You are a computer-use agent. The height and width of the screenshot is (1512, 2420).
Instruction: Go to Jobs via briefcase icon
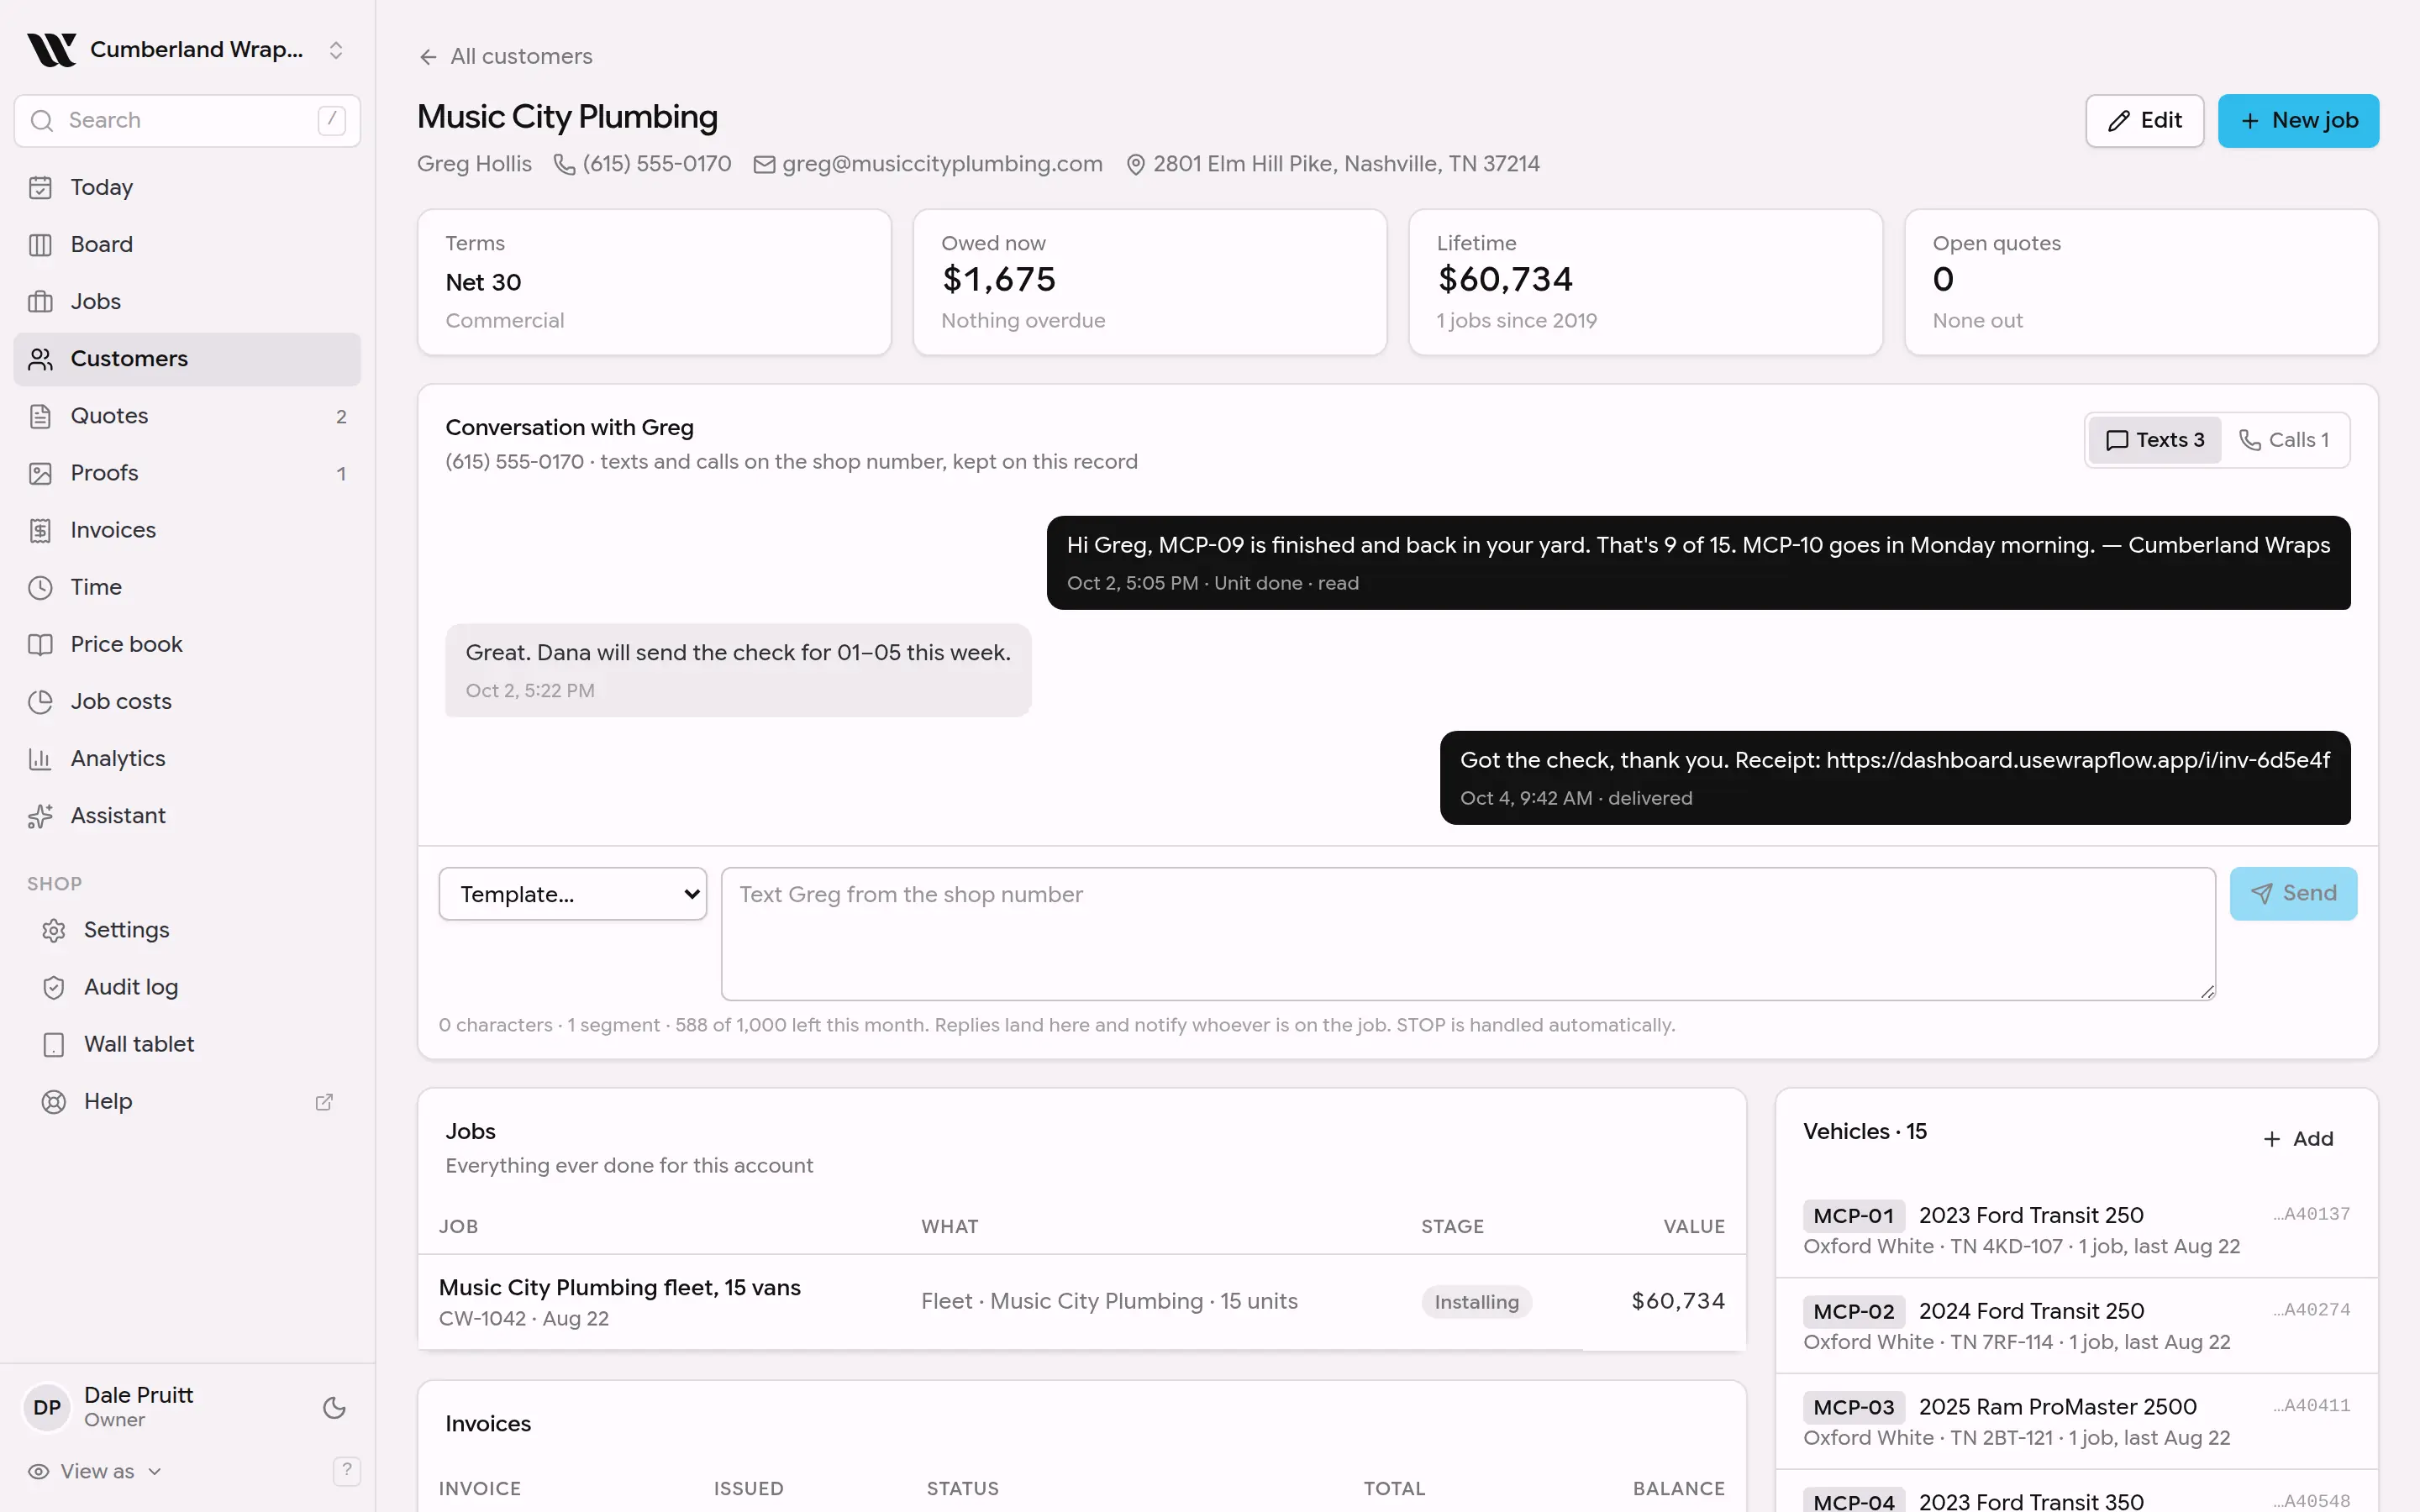pyautogui.click(x=40, y=301)
